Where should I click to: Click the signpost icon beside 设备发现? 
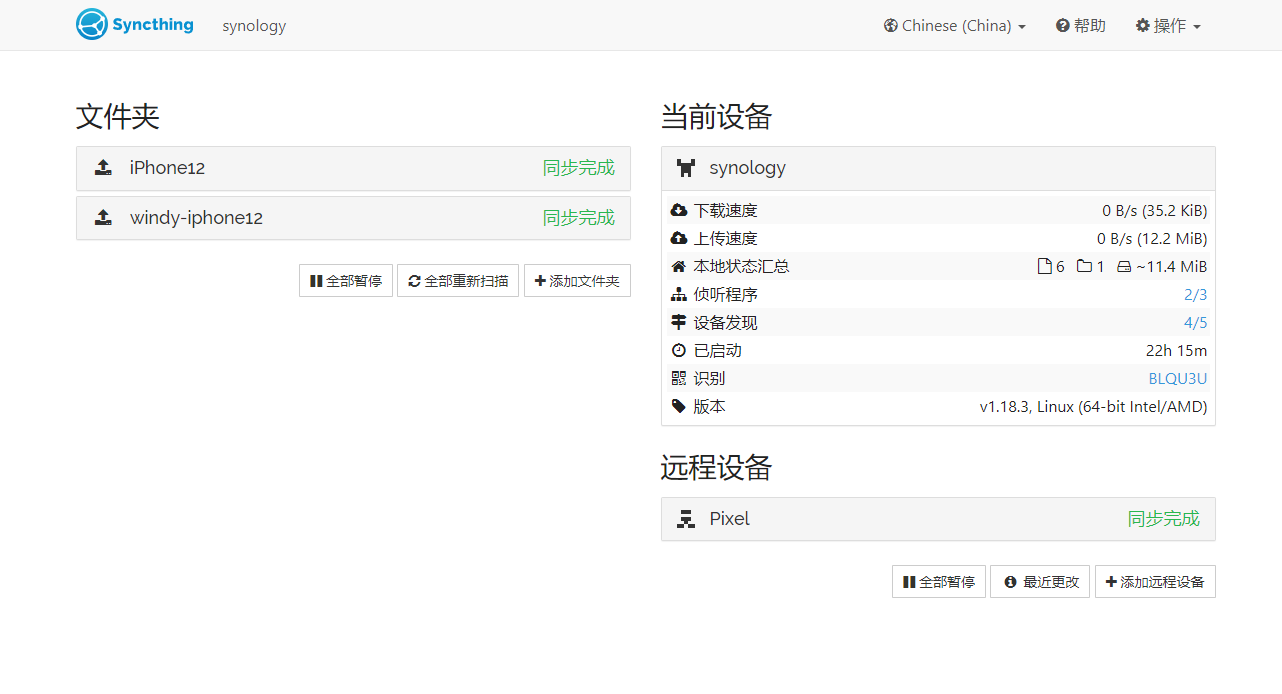(679, 322)
